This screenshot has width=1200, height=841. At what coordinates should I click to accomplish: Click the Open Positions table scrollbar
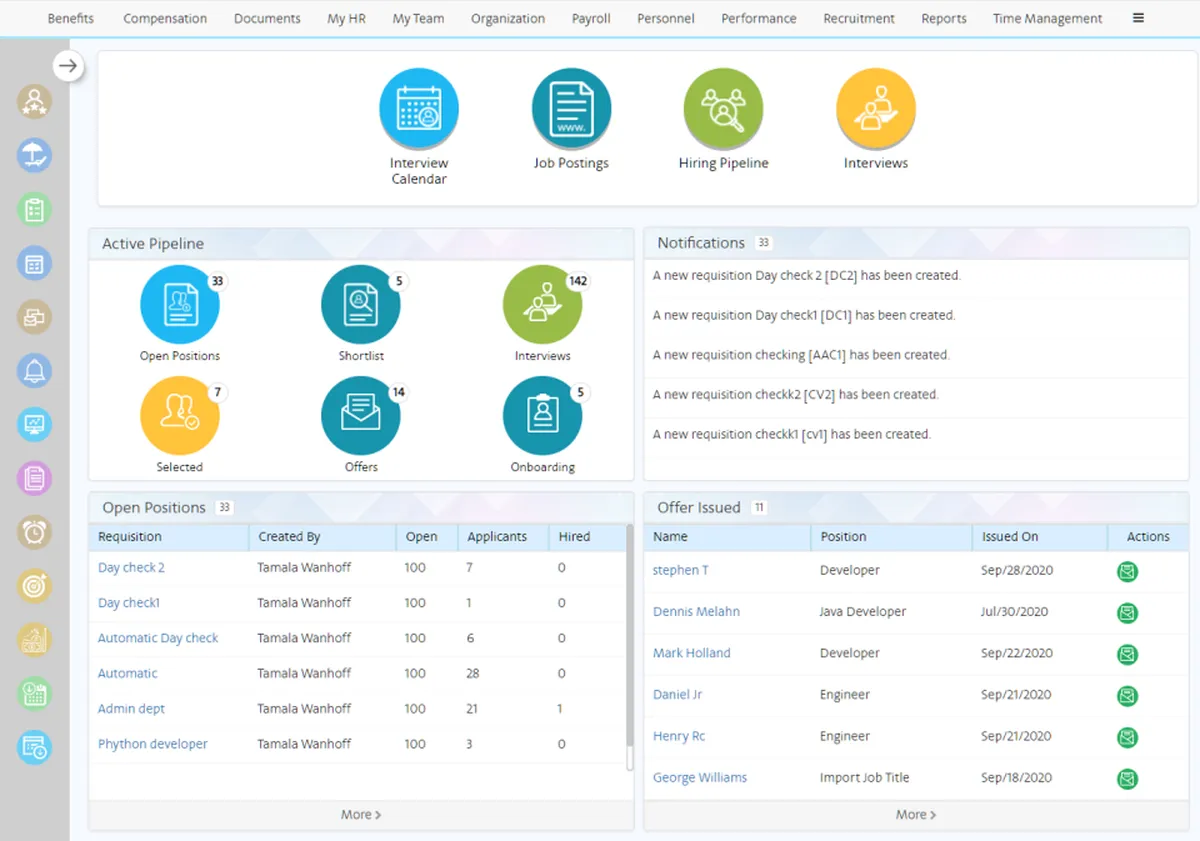[630, 647]
